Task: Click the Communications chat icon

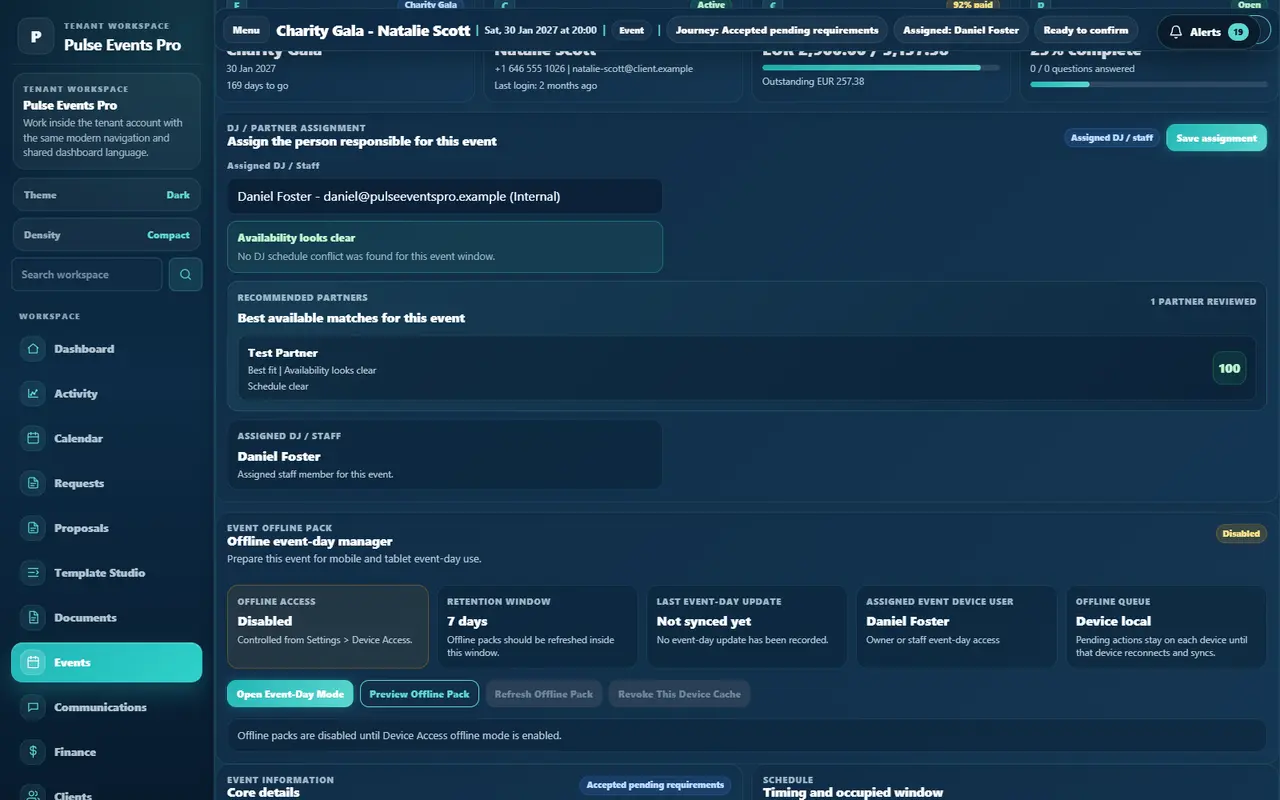Action: pyautogui.click(x=33, y=707)
